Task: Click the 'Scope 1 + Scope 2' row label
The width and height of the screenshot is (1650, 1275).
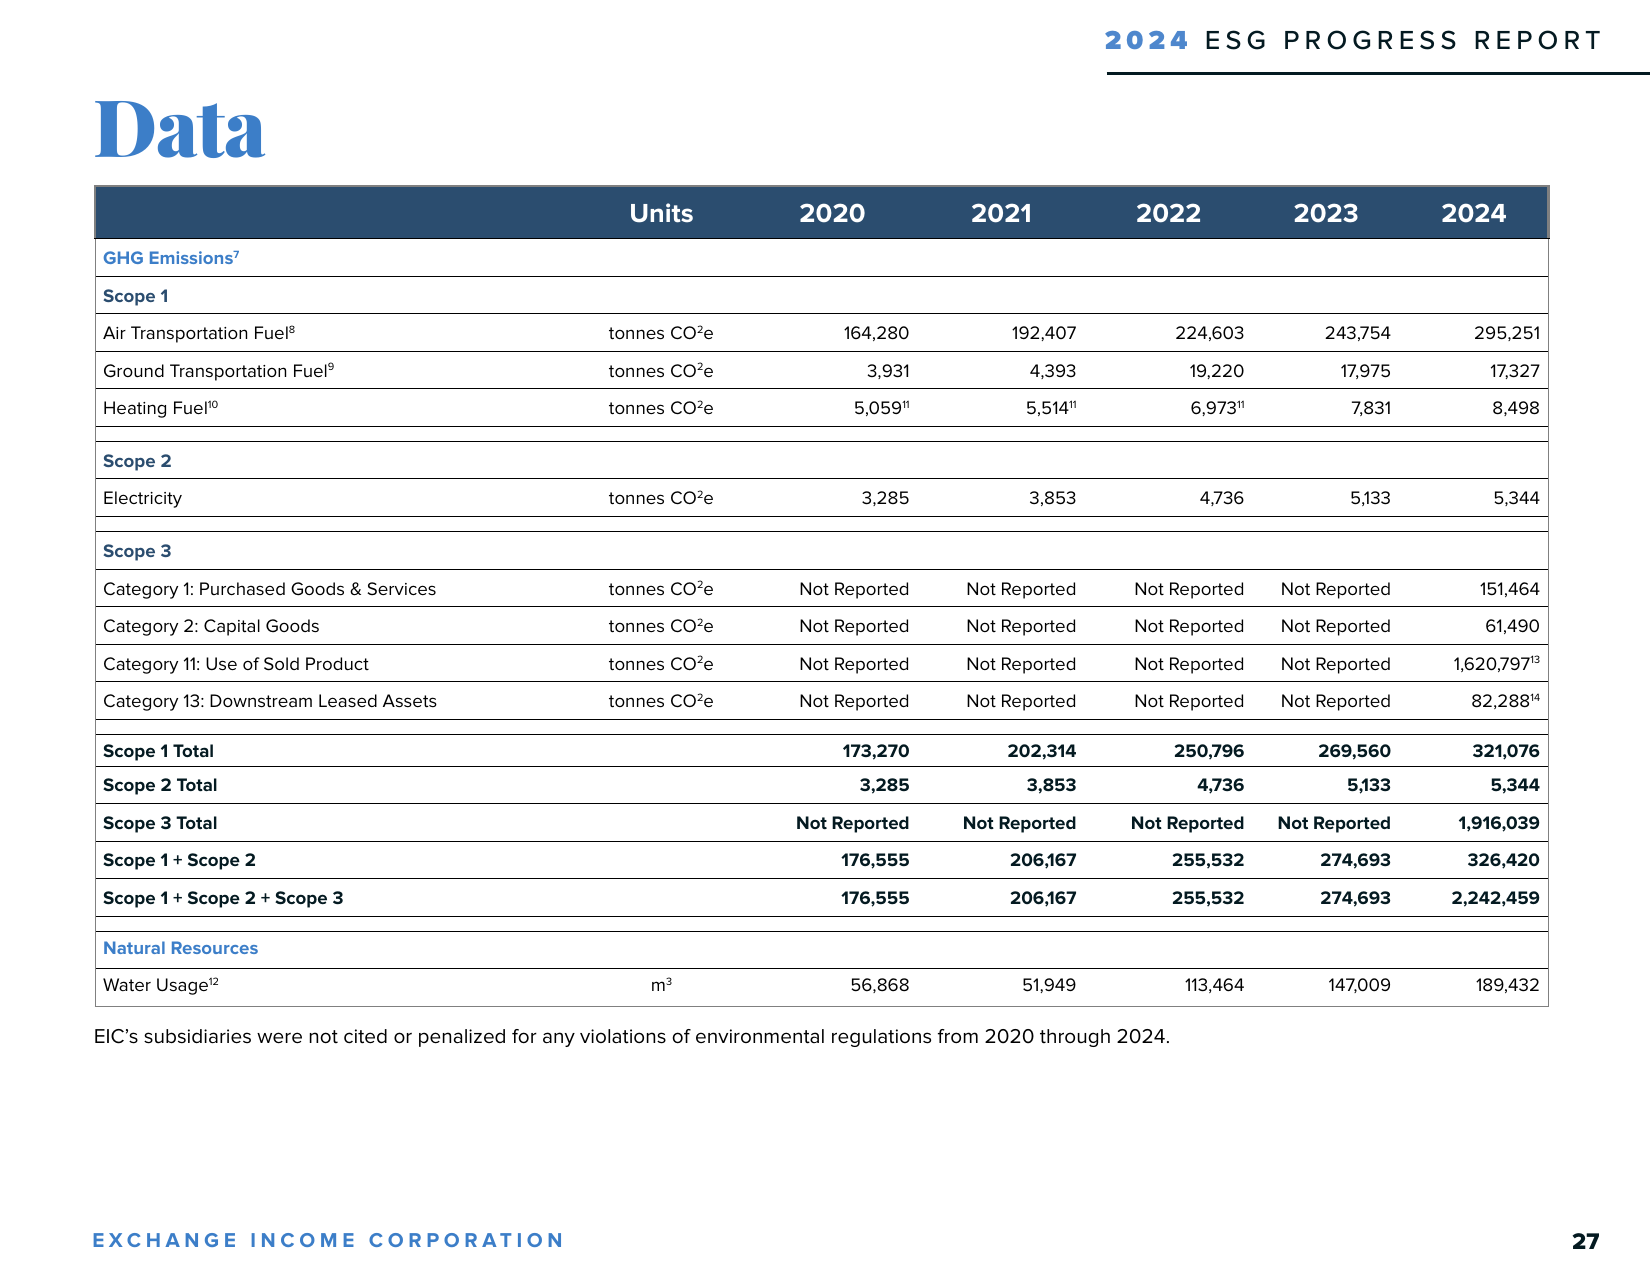Action: 179,860
